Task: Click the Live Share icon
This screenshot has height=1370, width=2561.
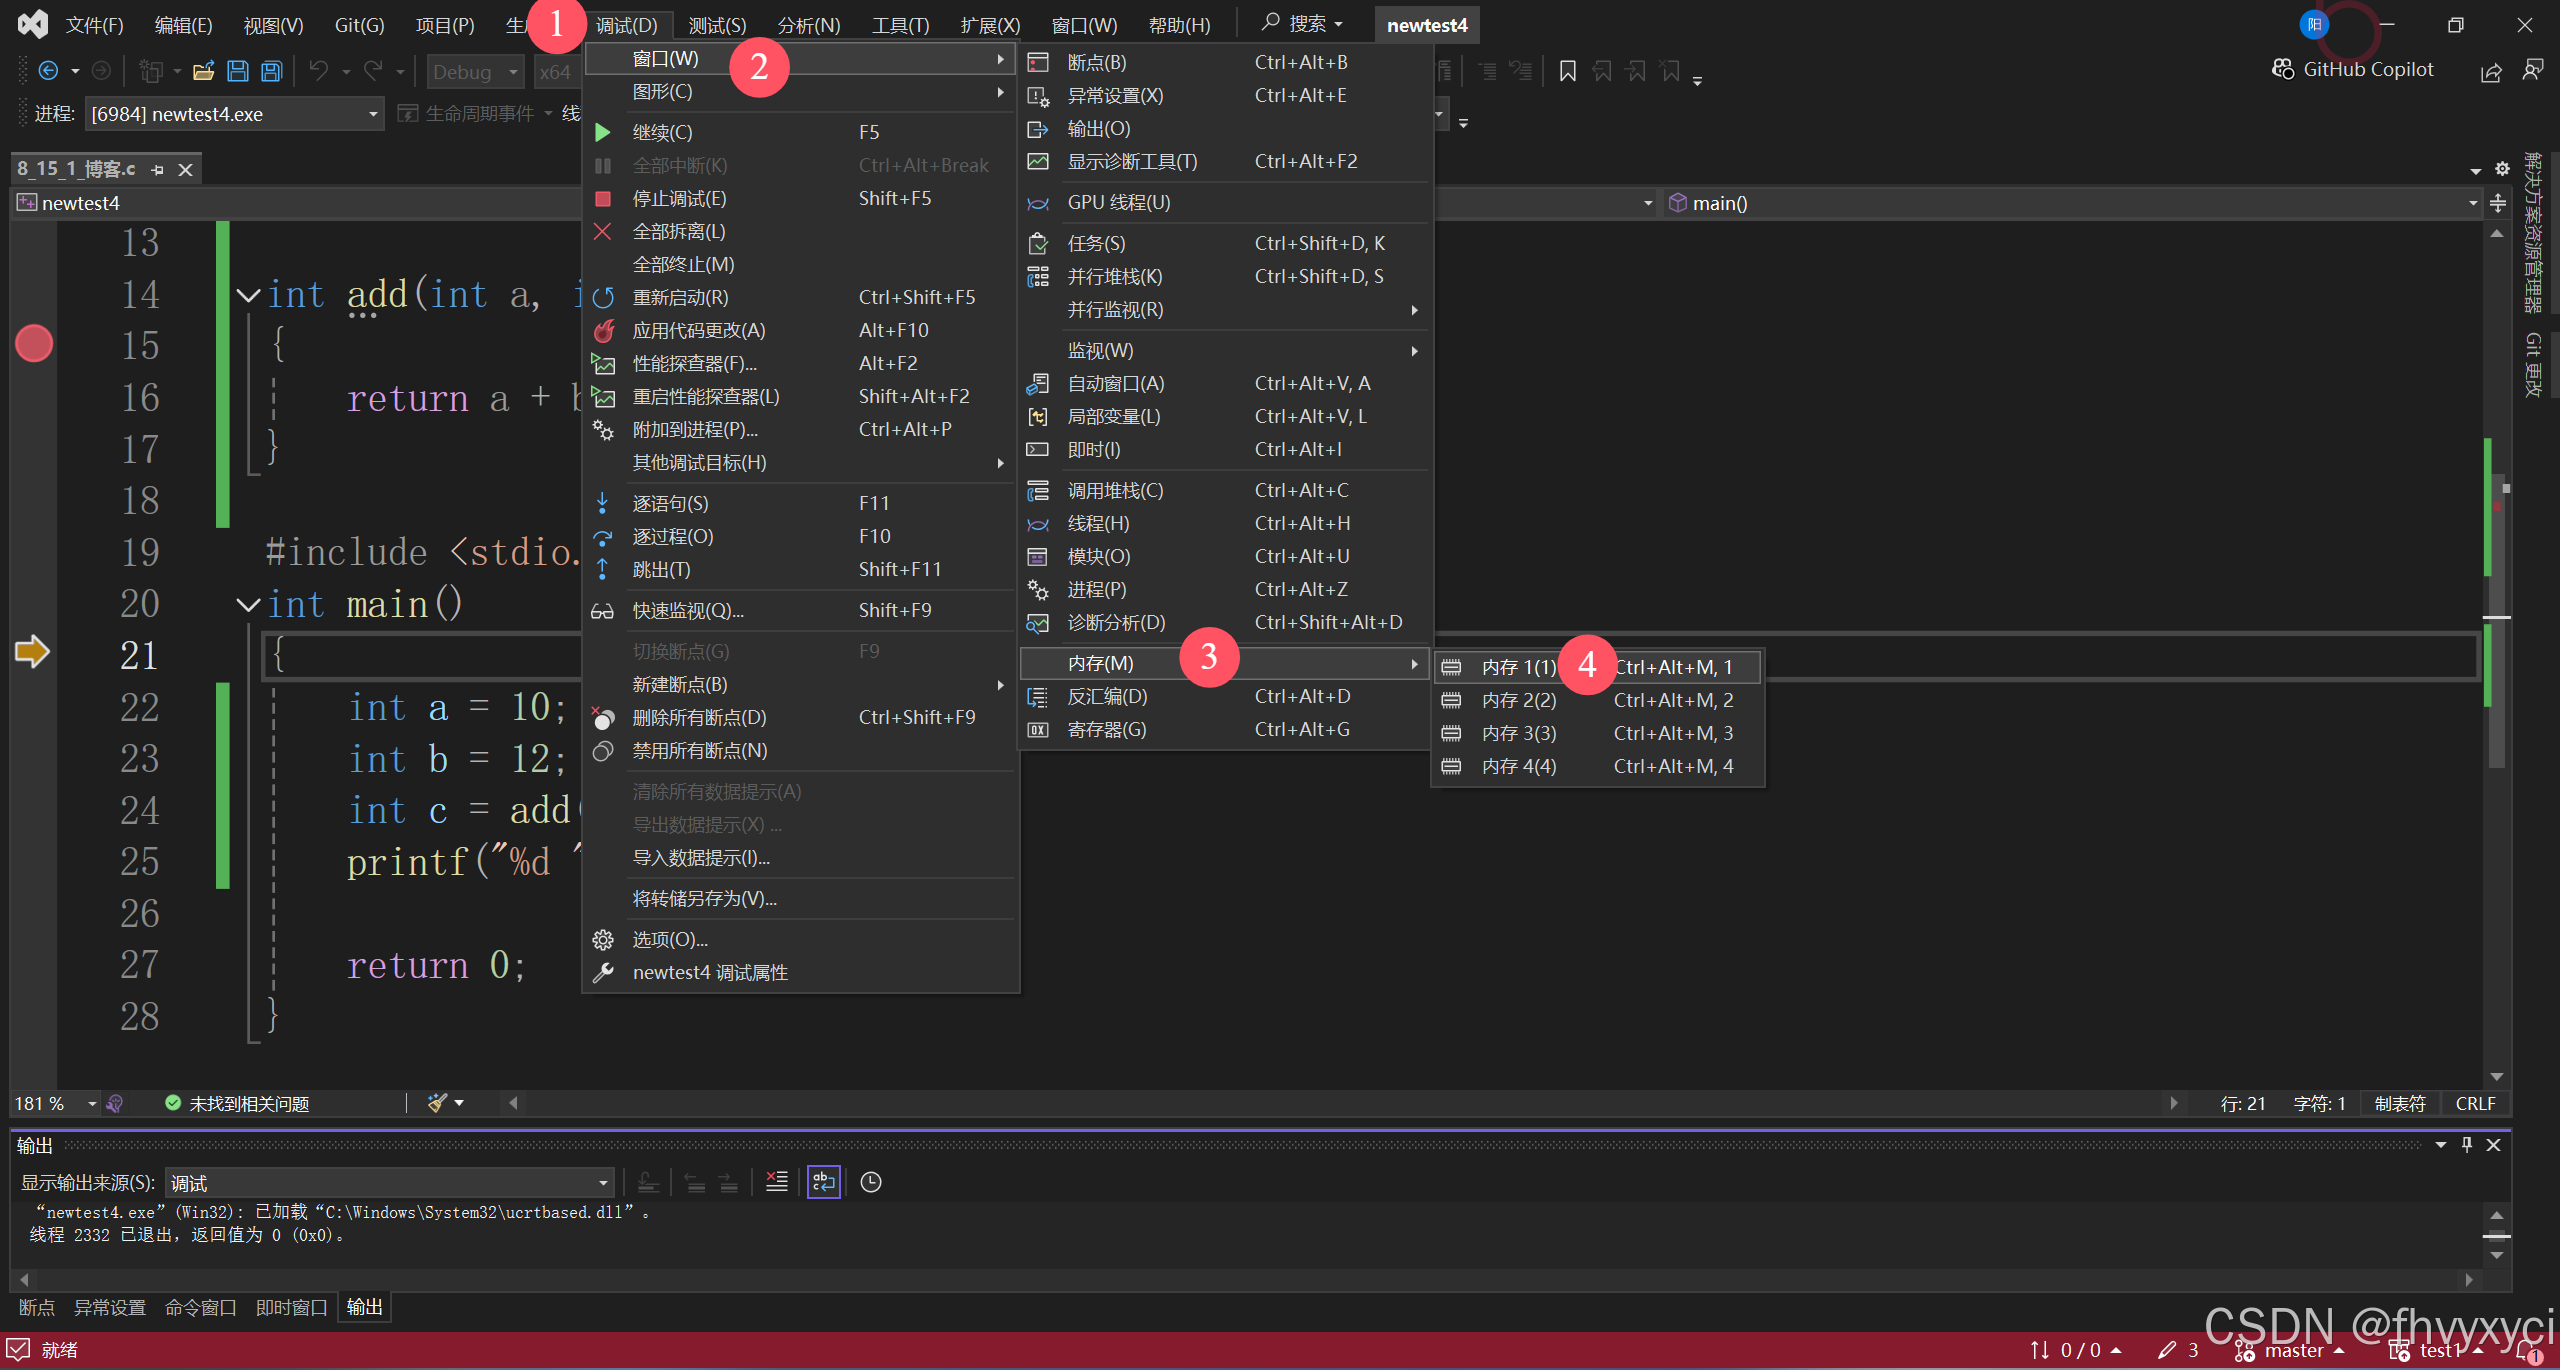Action: pos(2490,71)
